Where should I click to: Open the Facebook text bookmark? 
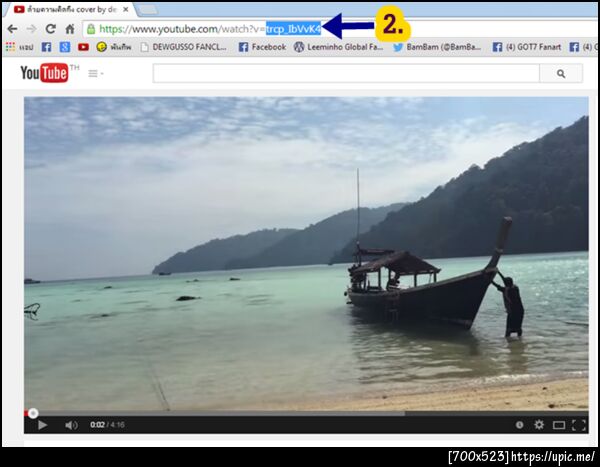pos(262,47)
